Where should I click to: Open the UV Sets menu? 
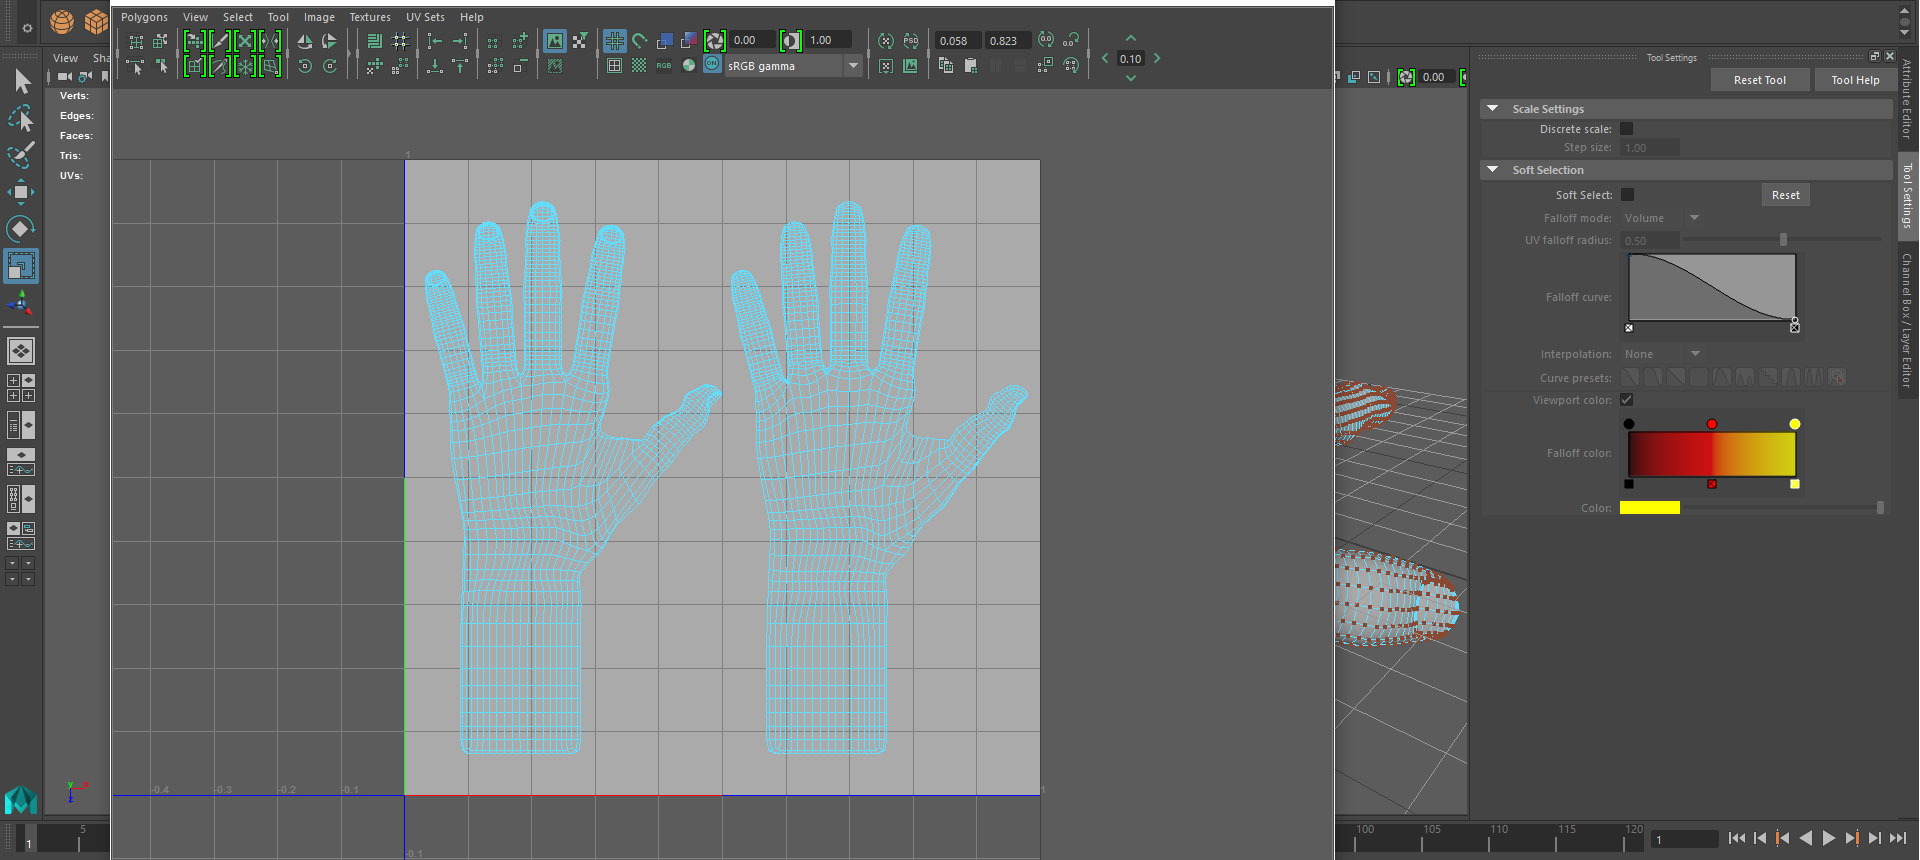coord(425,17)
